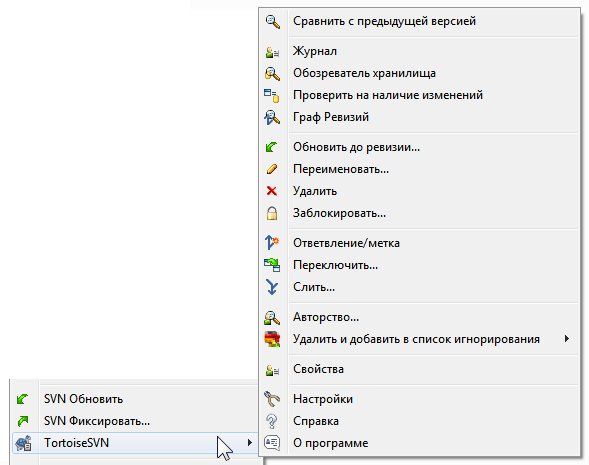This screenshot has width=589, height=465.
Task: Open 'Настройки' from the menu
Action: point(419,399)
